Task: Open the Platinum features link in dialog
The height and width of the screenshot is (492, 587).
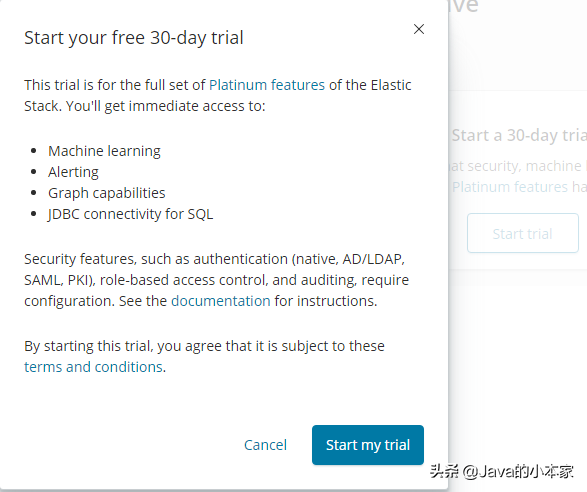Action: (267, 85)
